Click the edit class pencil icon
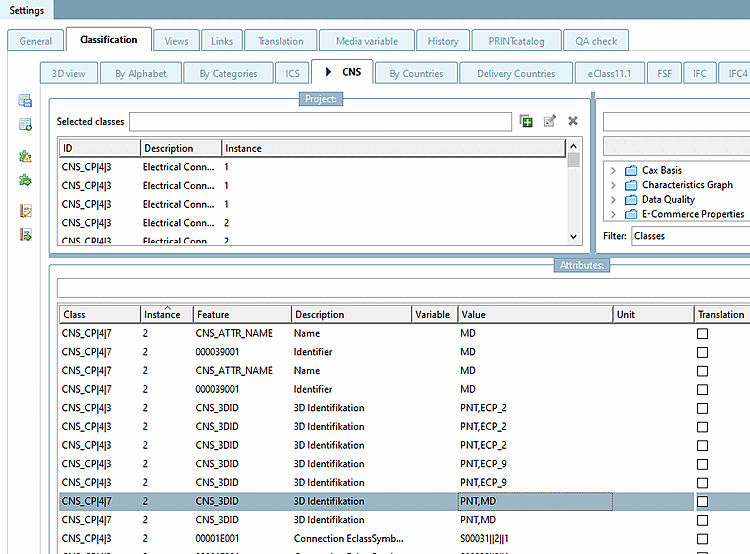The width and height of the screenshot is (750, 554). (550, 121)
